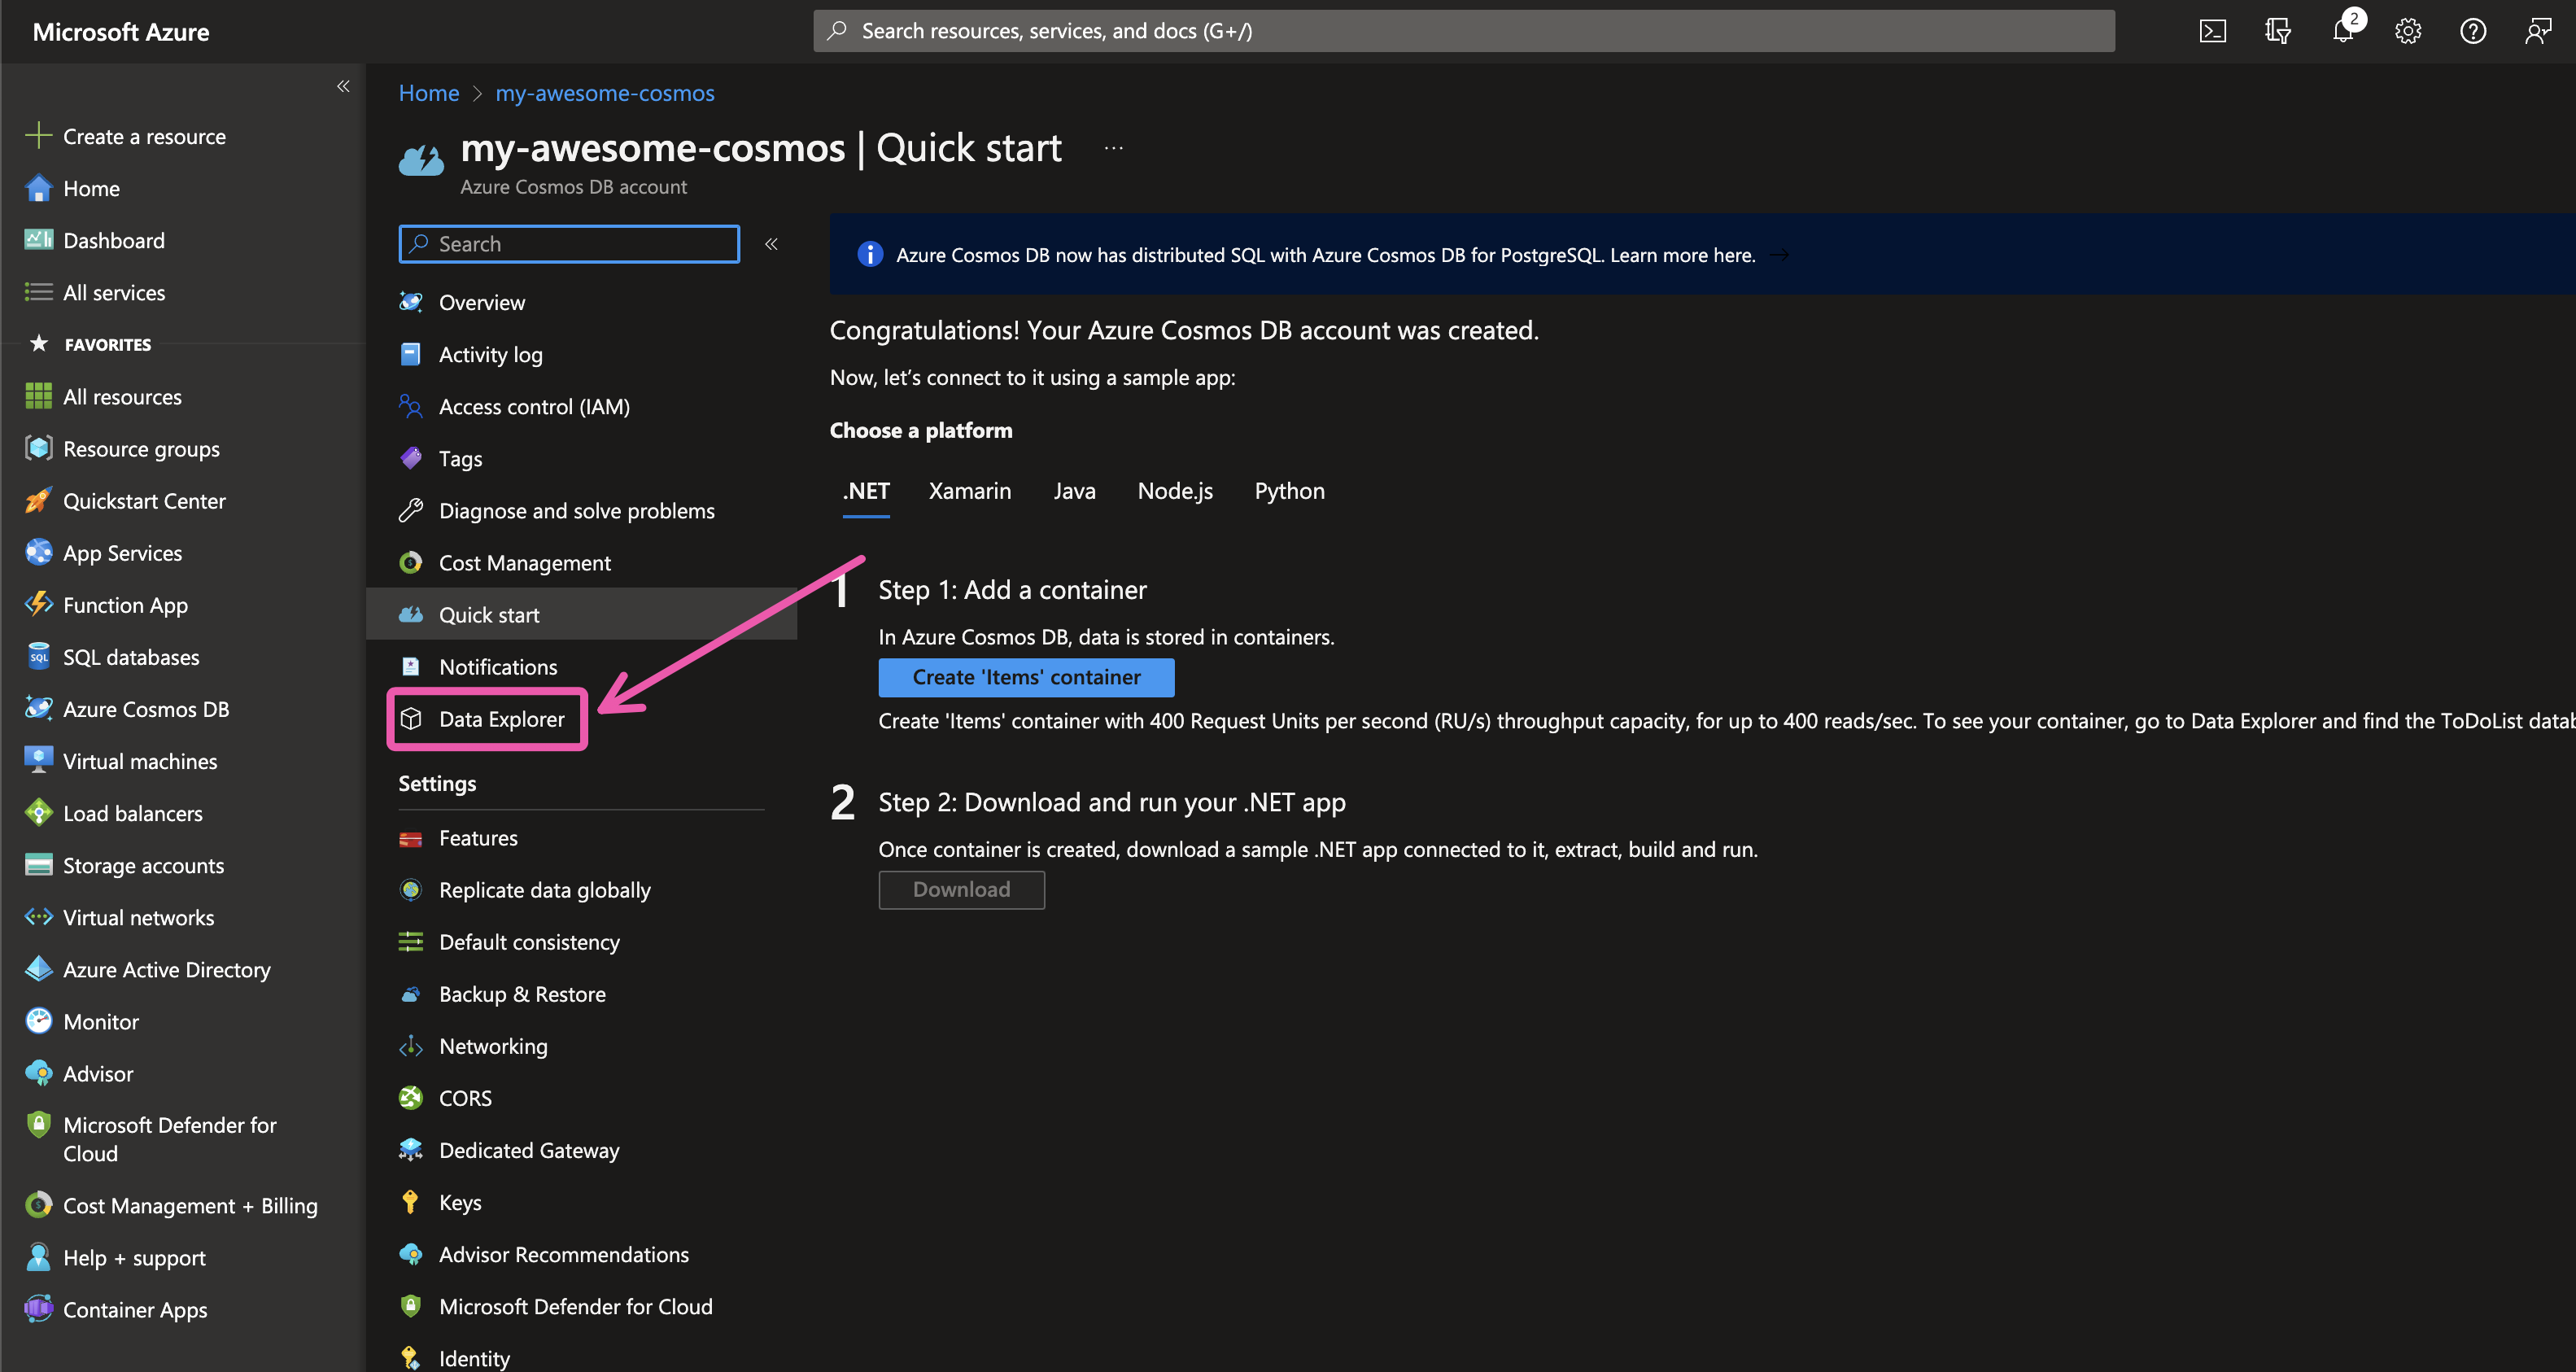Click the Function App lightning icon
This screenshot has height=1372, width=2576.
coord(39,604)
